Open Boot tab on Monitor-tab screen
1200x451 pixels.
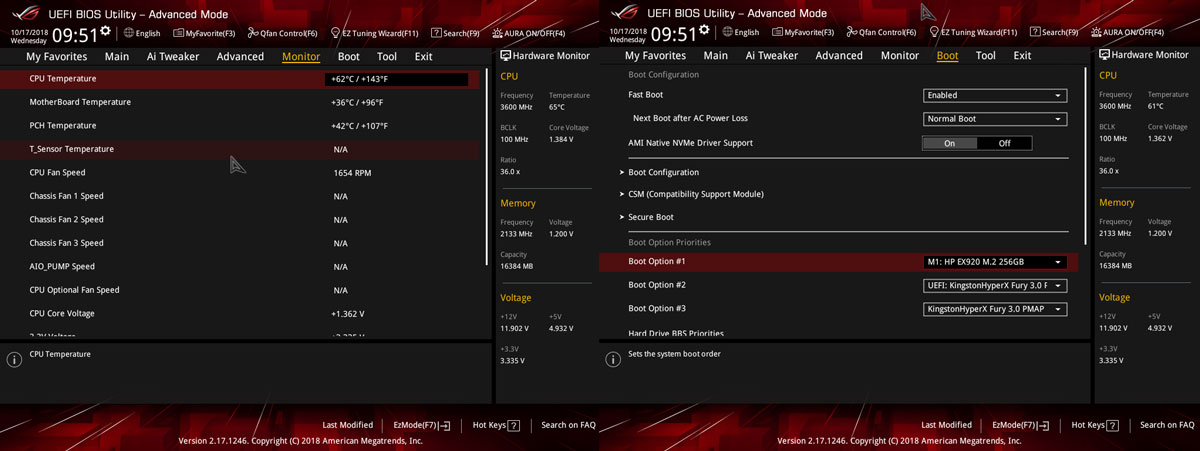(x=349, y=56)
